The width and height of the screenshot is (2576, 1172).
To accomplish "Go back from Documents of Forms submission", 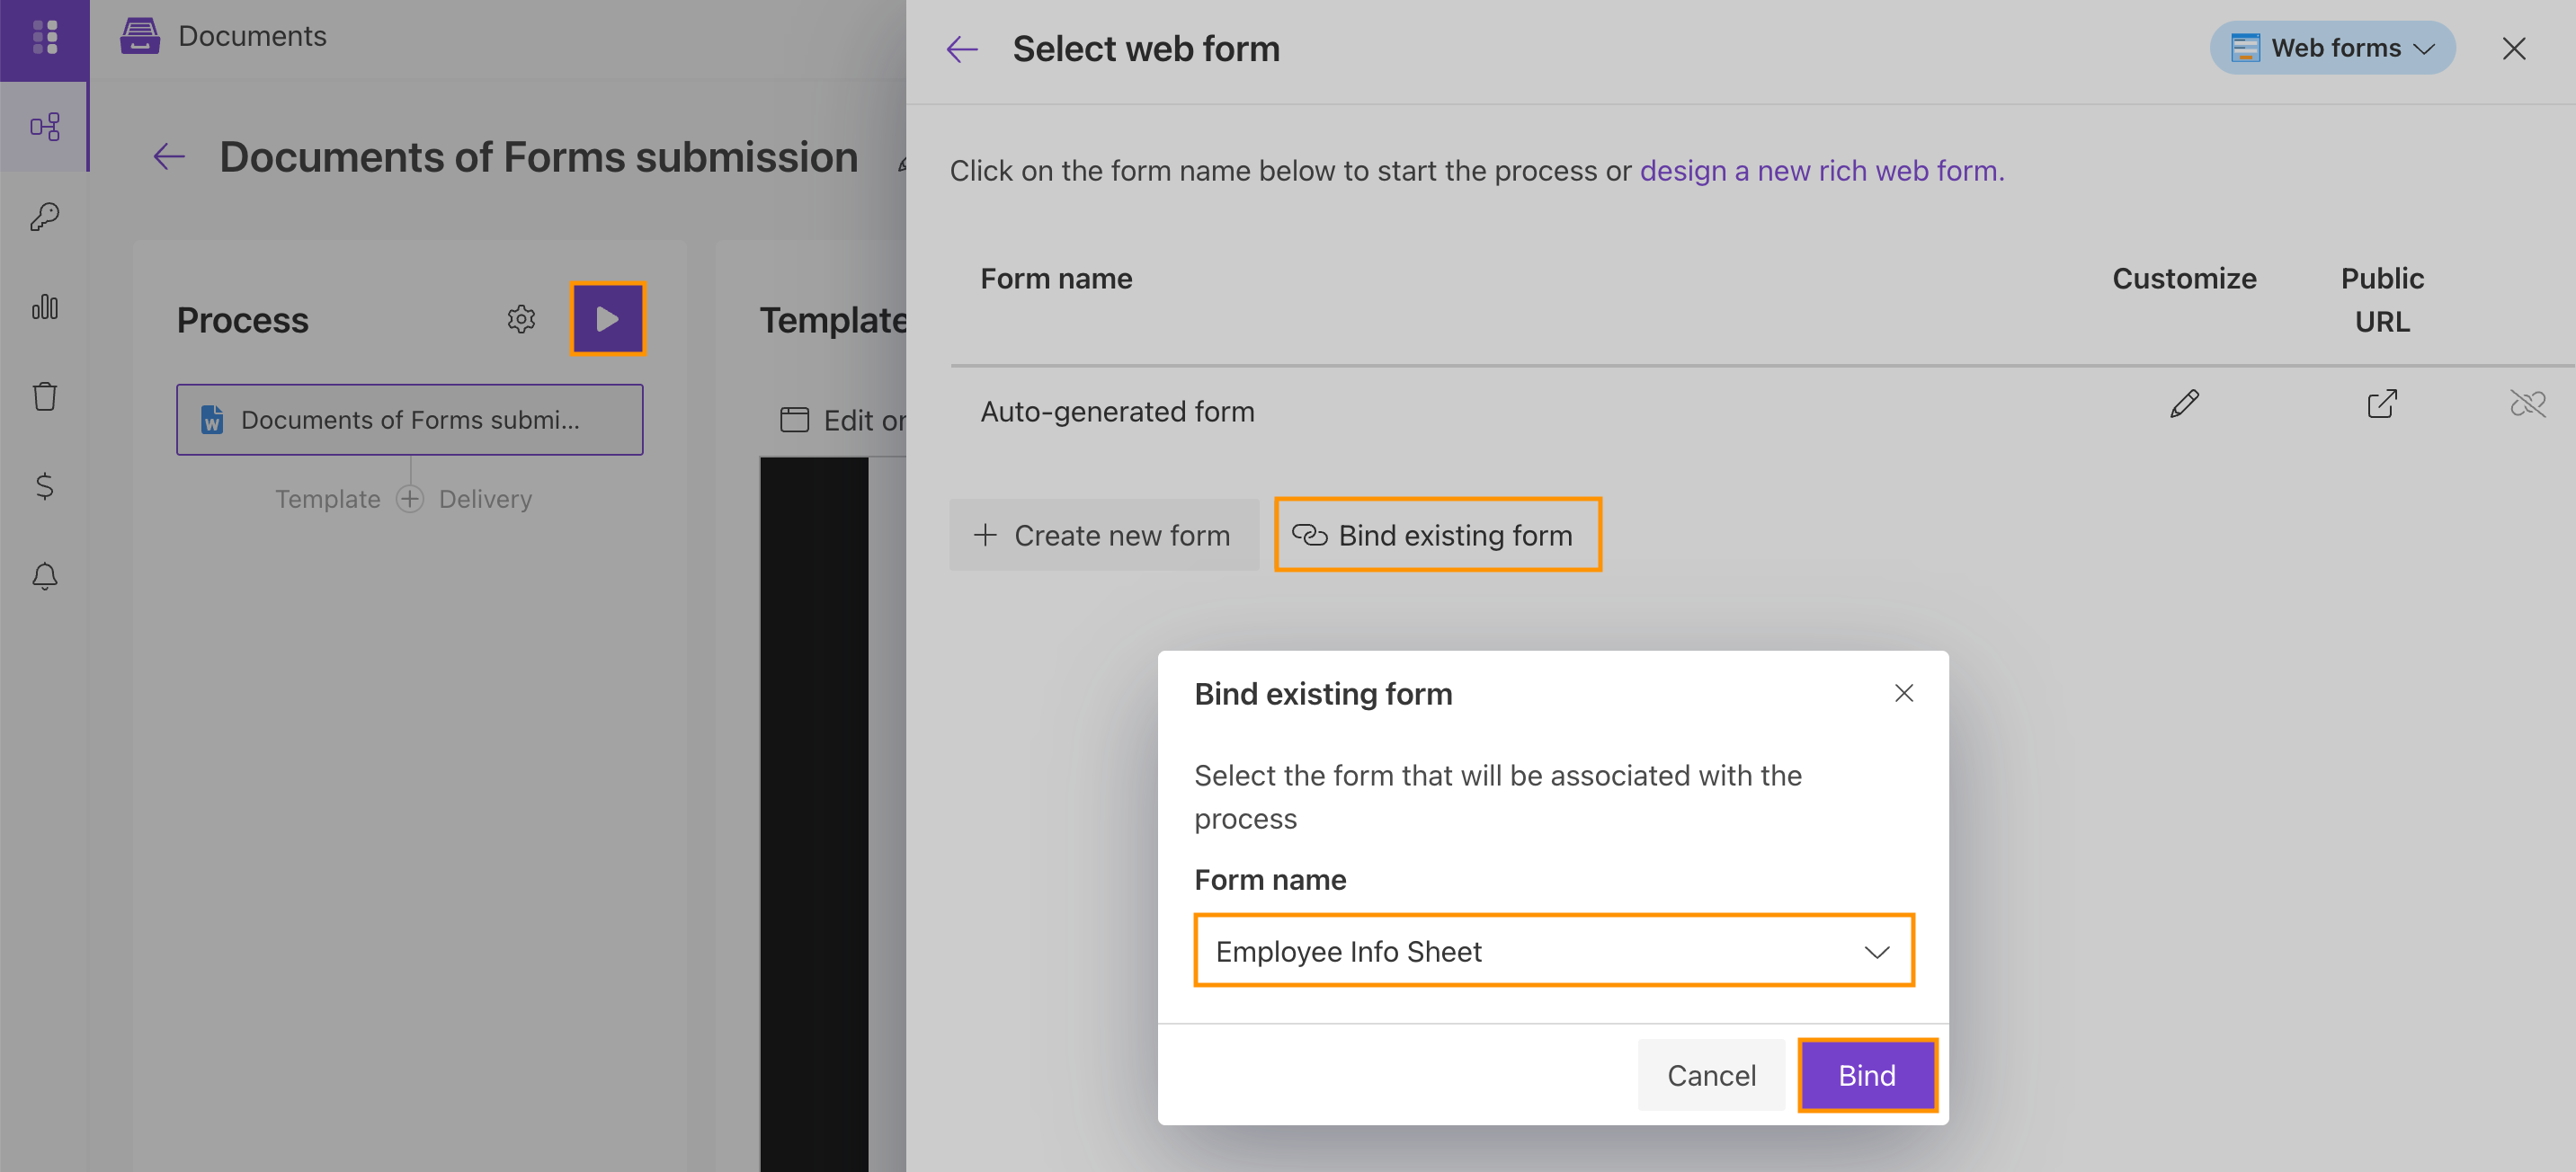I will 169,157.
